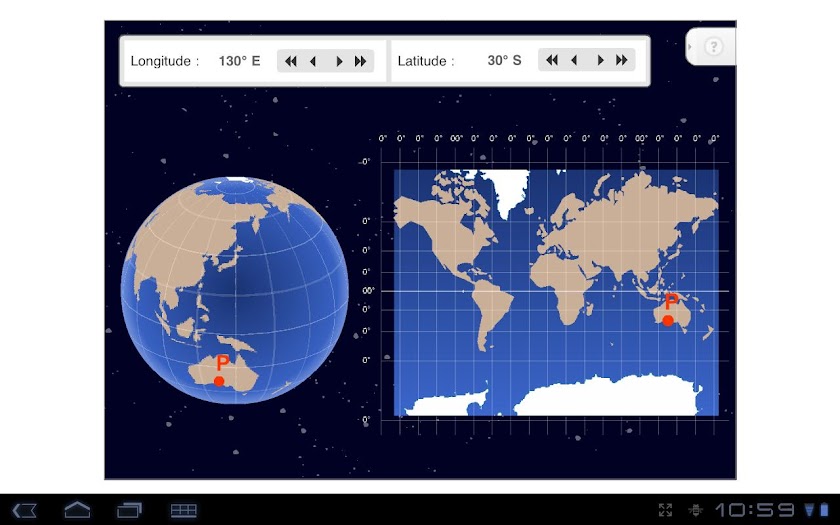The width and height of the screenshot is (840, 525).
Task: Decrease longitude by single left arrow
Action: [313, 61]
